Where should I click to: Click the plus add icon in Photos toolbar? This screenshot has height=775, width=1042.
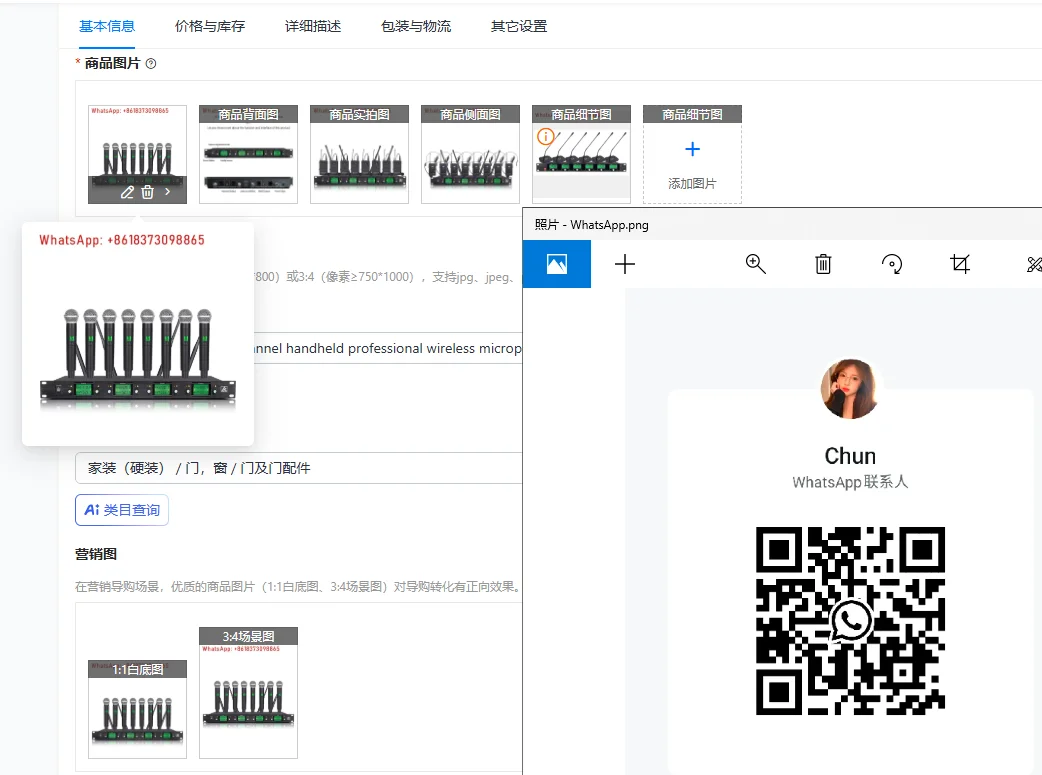pyautogui.click(x=625, y=264)
